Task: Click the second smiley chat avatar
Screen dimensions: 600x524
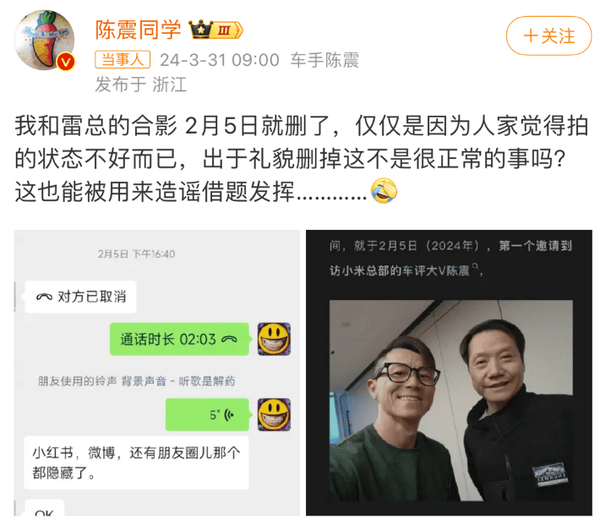Action: pos(274,415)
